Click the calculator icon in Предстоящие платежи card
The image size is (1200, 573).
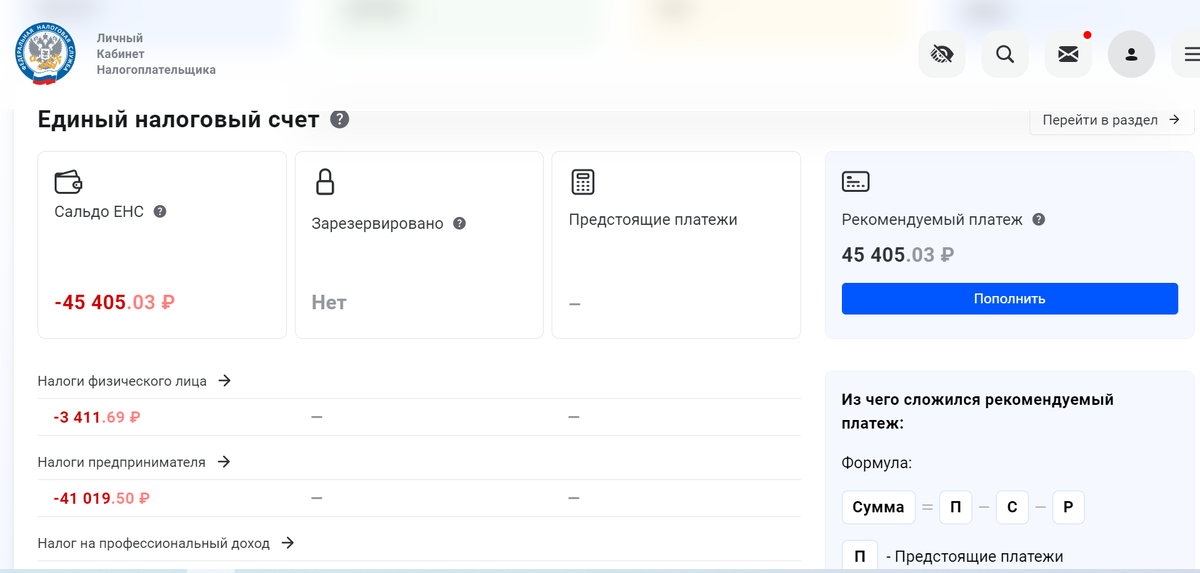click(582, 181)
